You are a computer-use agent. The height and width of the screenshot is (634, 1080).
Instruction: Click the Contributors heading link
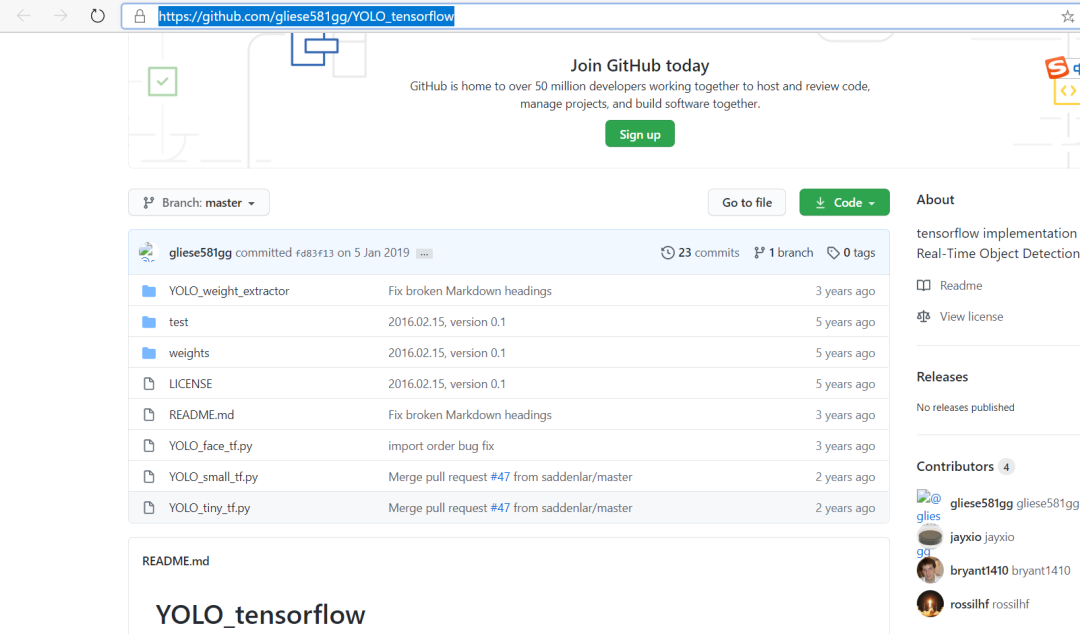point(955,467)
